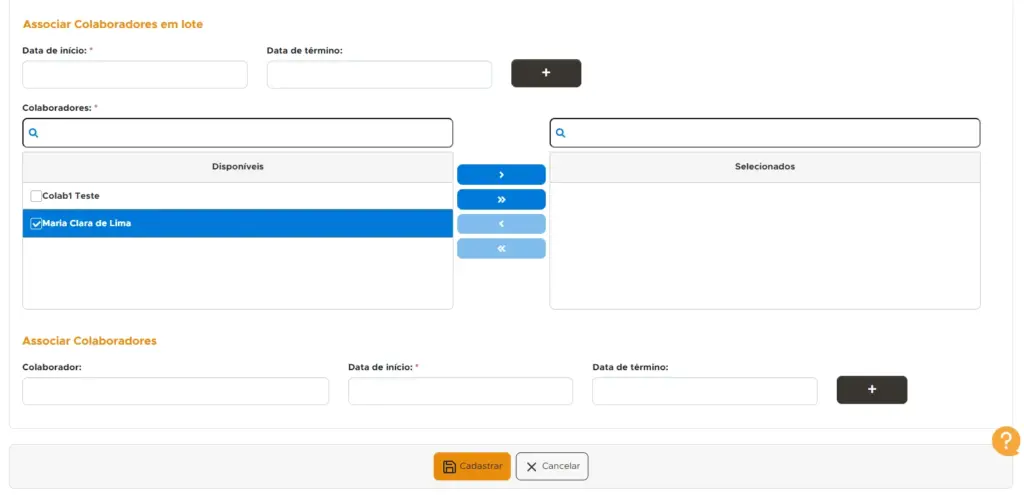This screenshot has width=1024, height=495.
Task: Remove a collaborator with the single left arrow
Action: [501, 224]
